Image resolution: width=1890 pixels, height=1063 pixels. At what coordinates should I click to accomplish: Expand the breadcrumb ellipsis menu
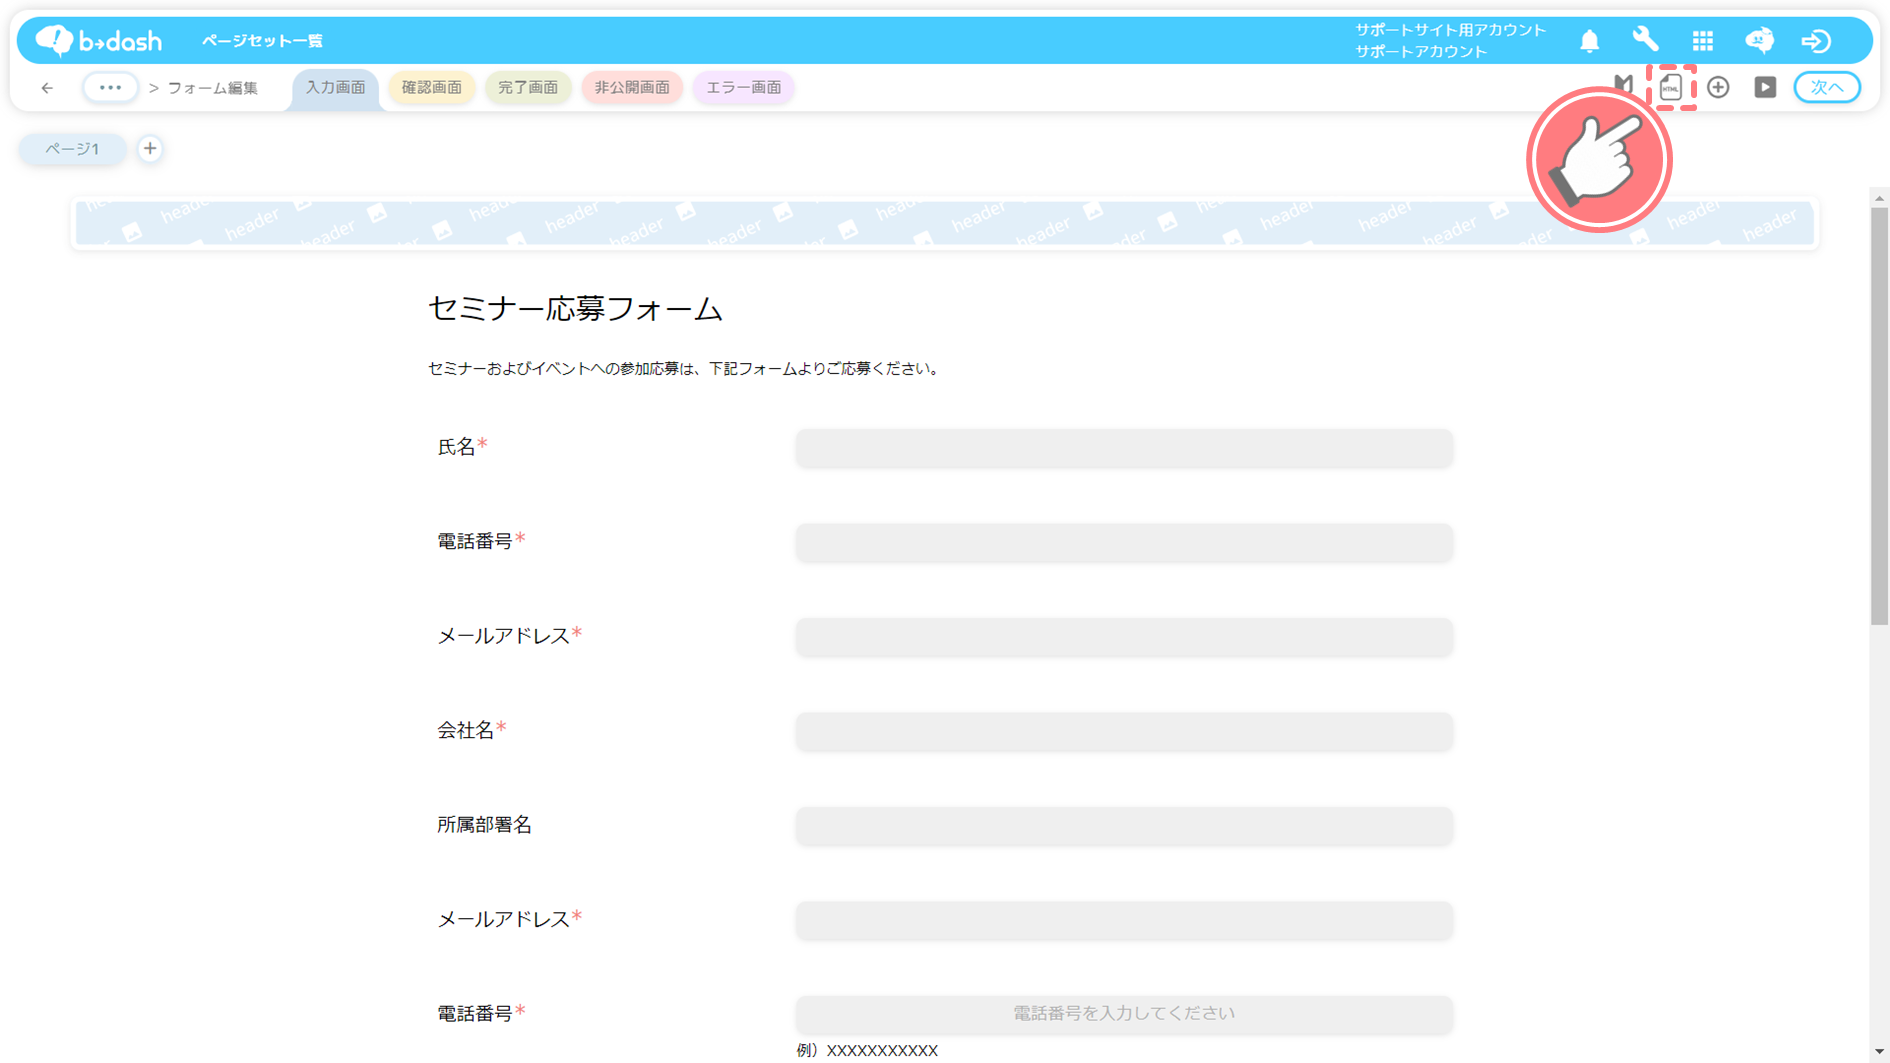(110, 87)
